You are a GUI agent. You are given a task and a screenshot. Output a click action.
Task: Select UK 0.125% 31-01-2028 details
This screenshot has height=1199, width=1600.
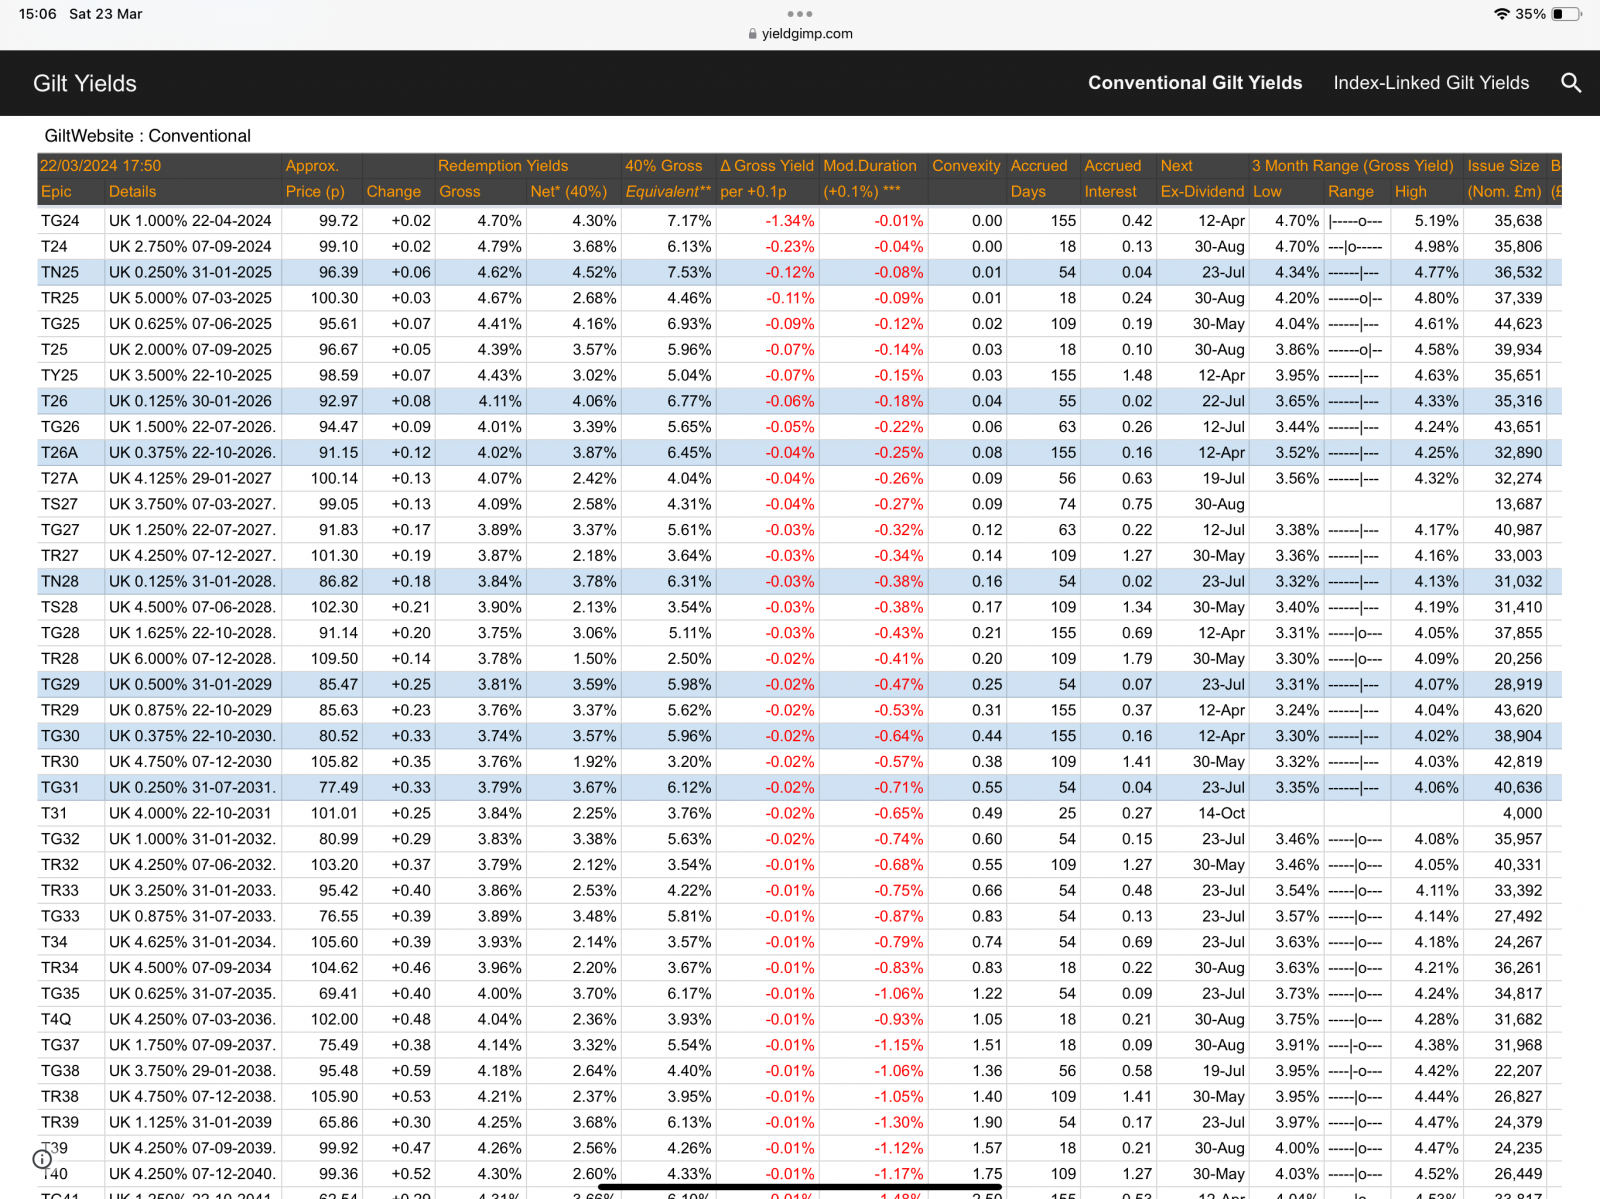[192, 582]
